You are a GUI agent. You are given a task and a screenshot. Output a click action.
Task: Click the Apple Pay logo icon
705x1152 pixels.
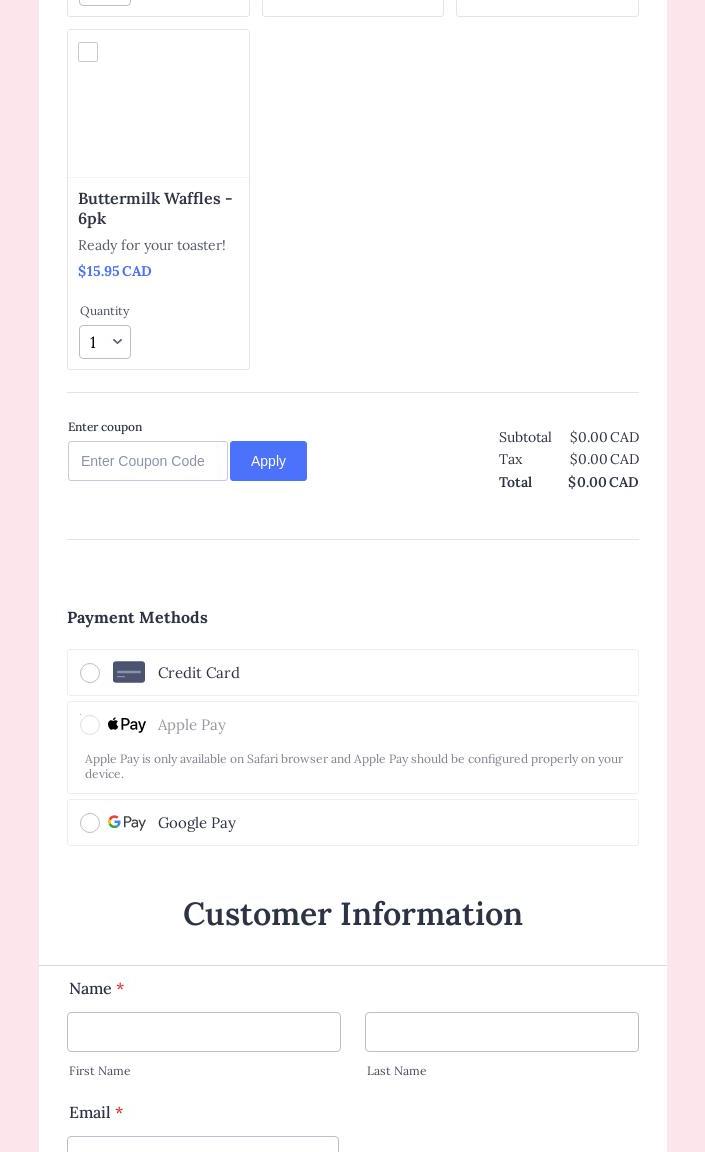(127, 725)
